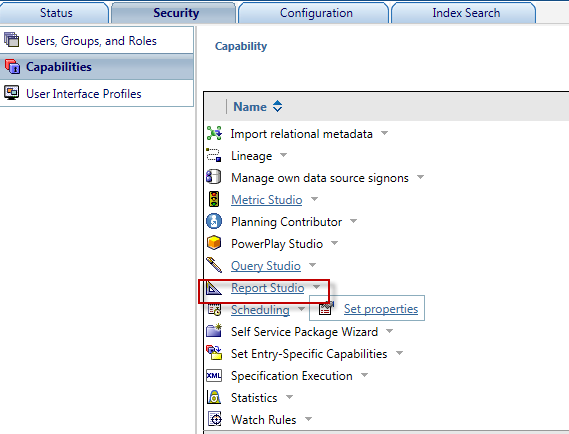This screenshot has height=434, width=569.
Task: Click the PowerPlay Studio cube icon
Action: 214,243
